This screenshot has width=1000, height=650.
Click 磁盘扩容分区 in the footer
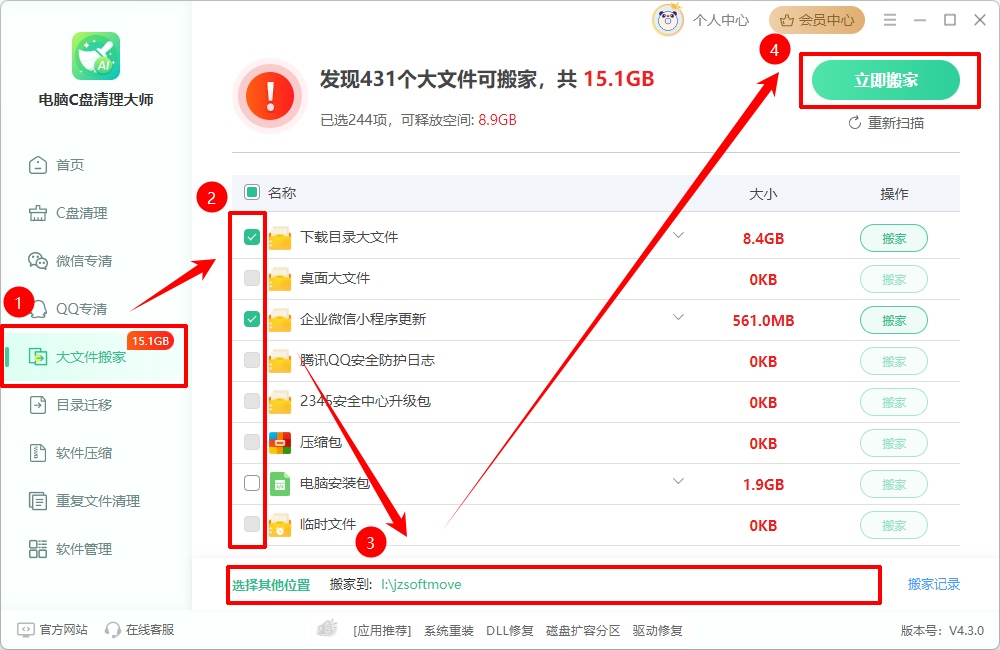[x=583, y=630]
